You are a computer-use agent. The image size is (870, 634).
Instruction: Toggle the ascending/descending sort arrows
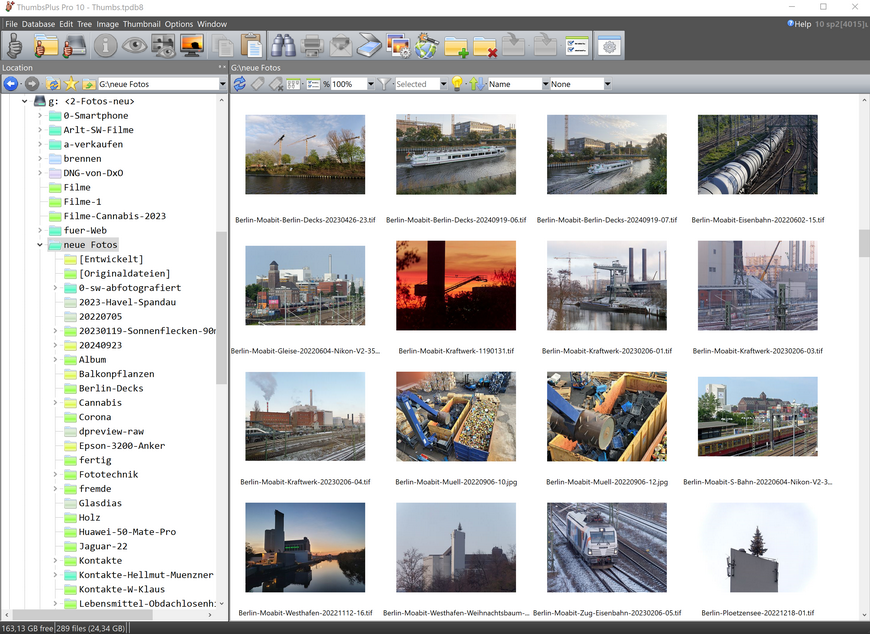click(476, 84)
